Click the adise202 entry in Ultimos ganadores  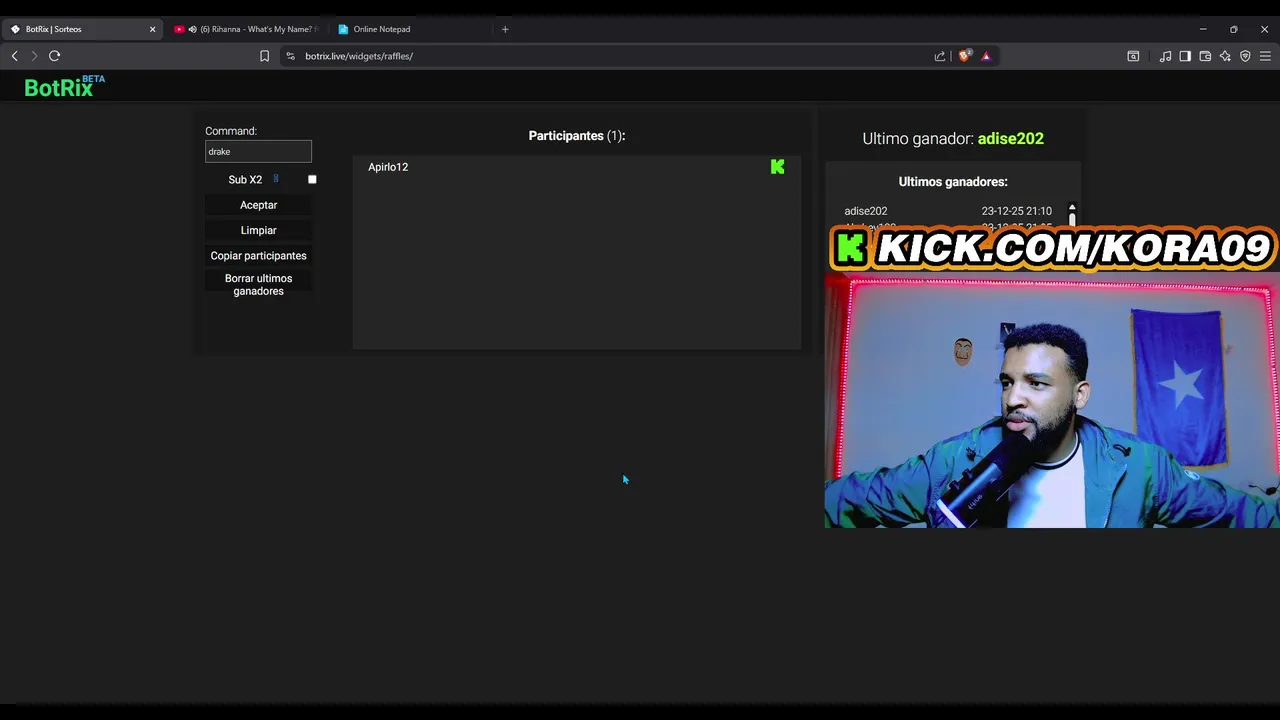click(x=866, y=211)
